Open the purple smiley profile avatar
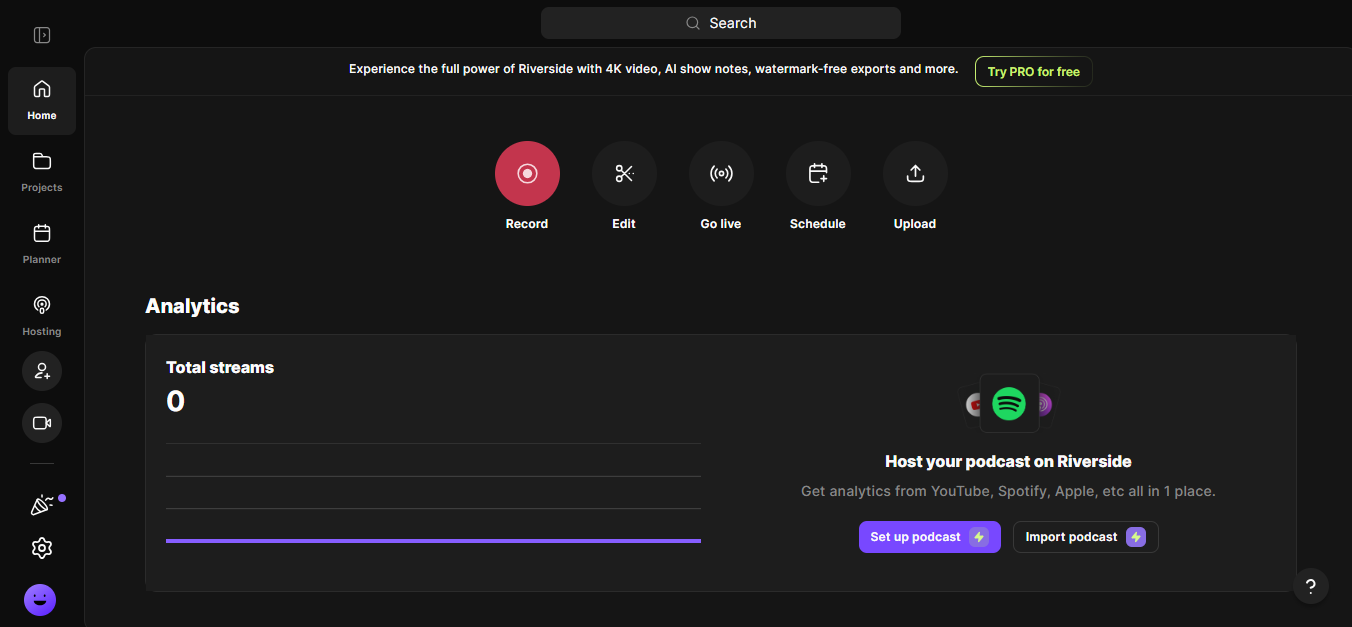Screen dimensions: 1352x627 click(40, 600)
